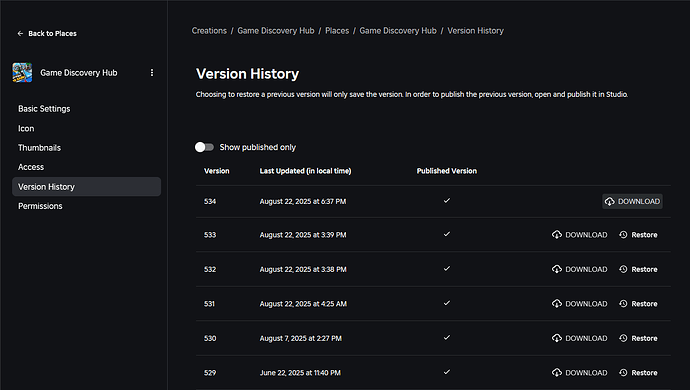Click version number 532
Image resolution: width=690 pixels, height=390 pixels.
coord(210,269)
